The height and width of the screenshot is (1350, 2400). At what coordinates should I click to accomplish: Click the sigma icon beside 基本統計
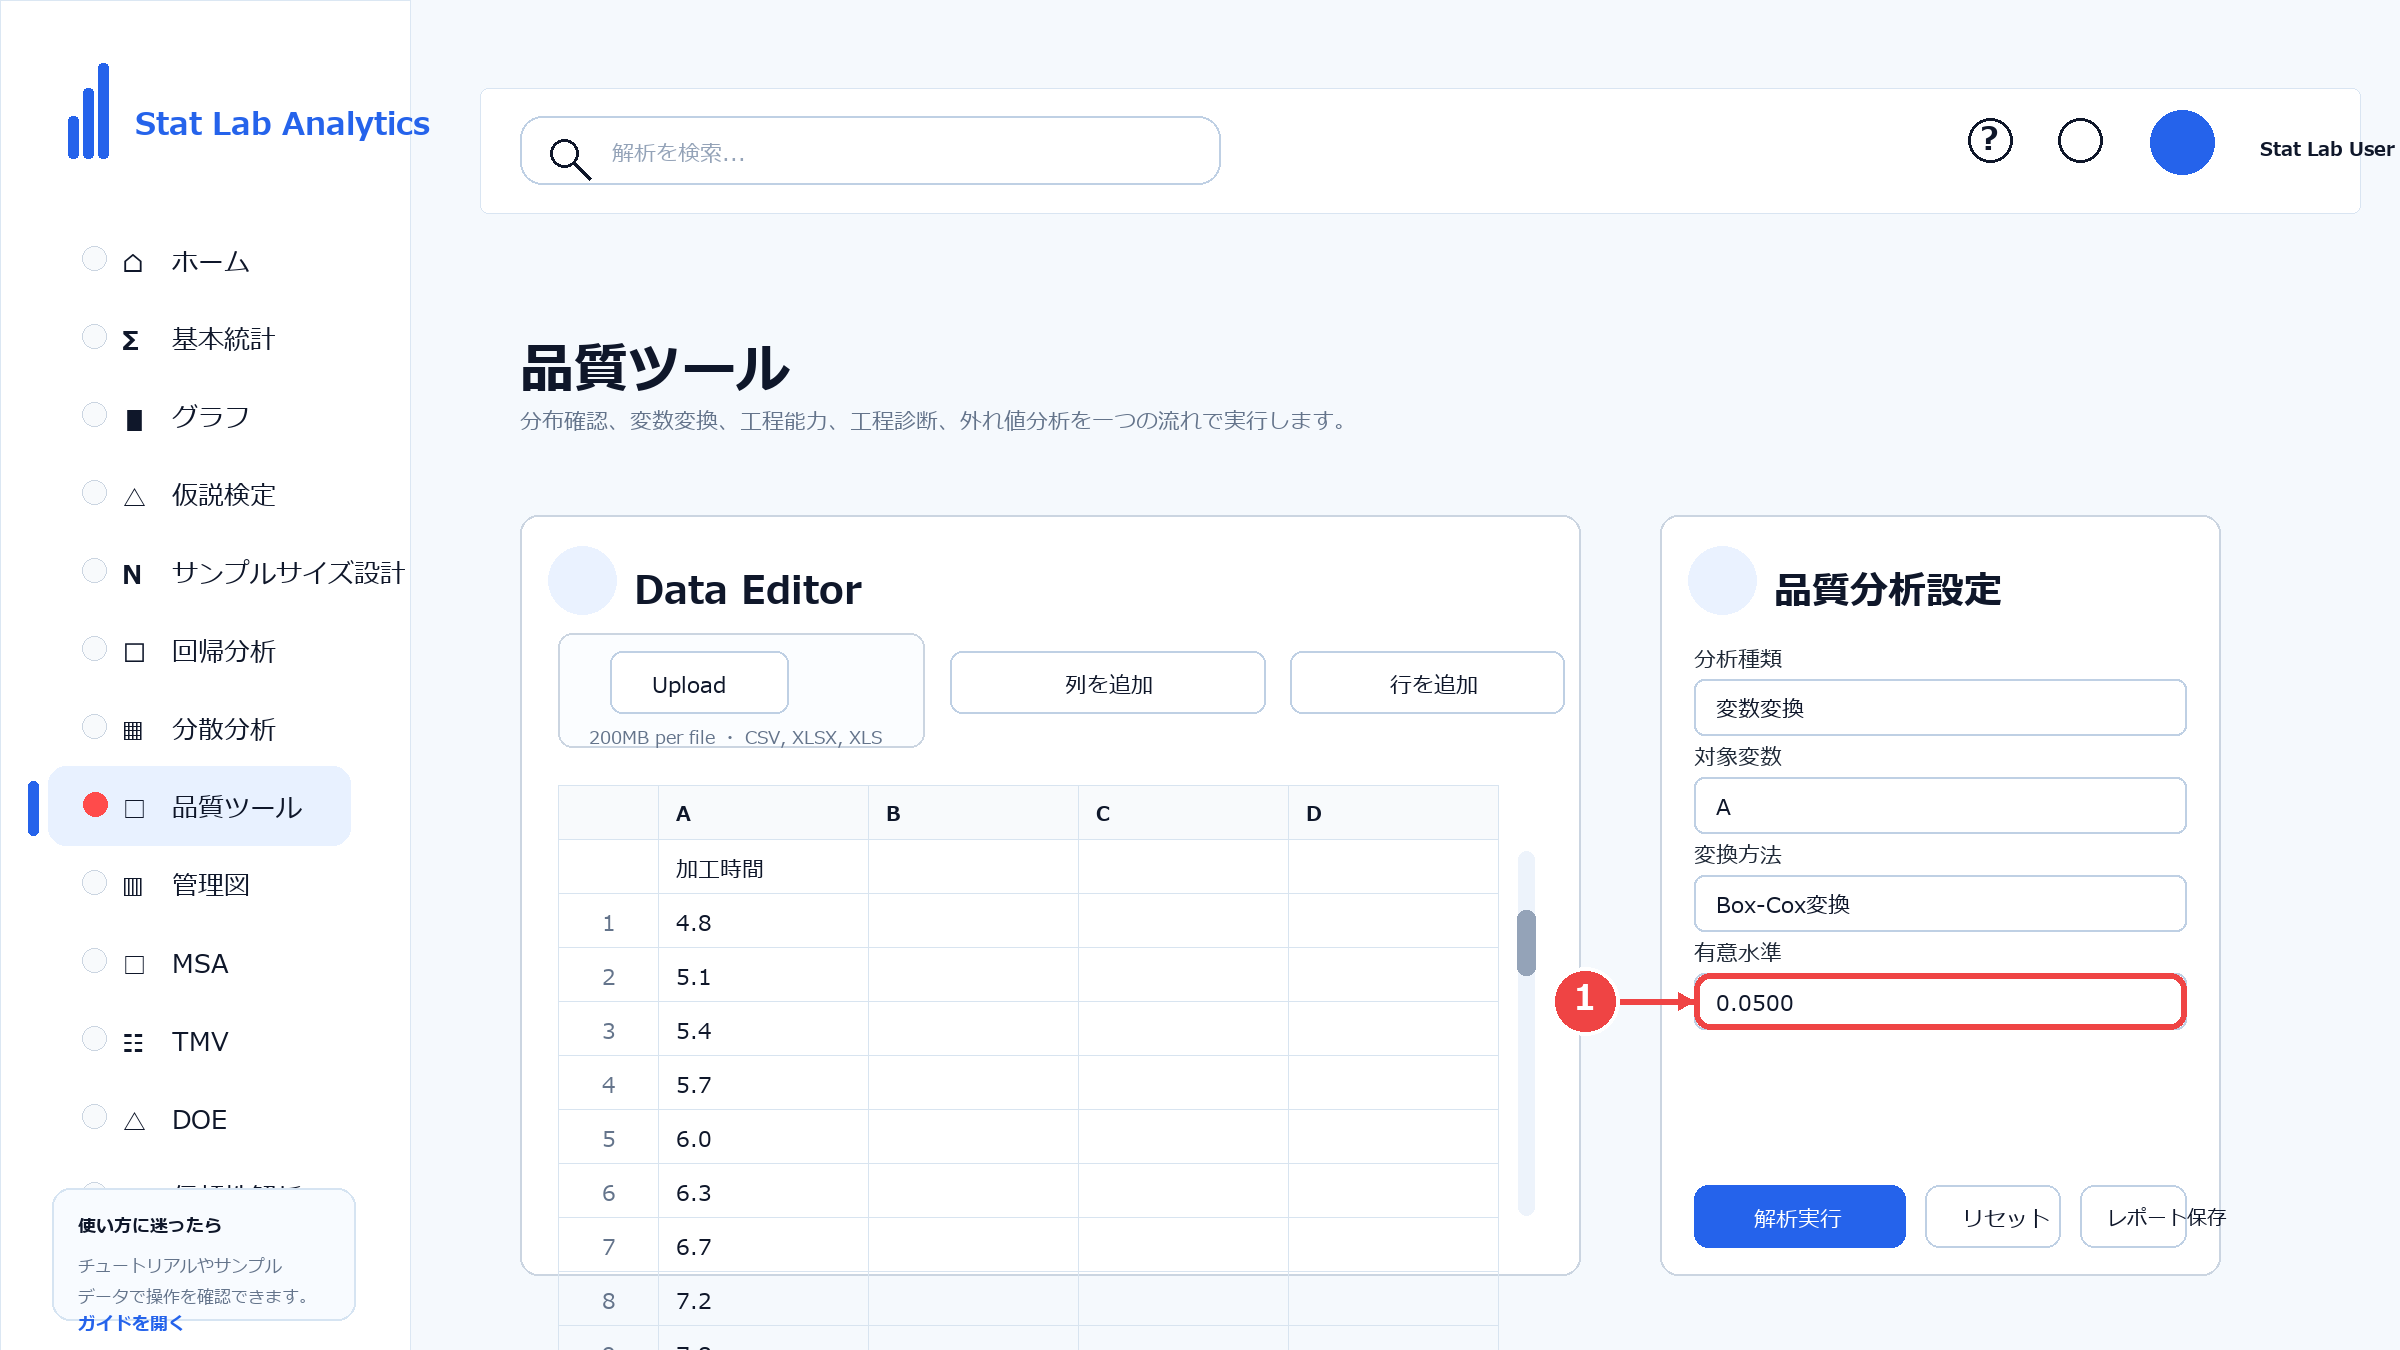pyautogui.click(x=131, y=340)
